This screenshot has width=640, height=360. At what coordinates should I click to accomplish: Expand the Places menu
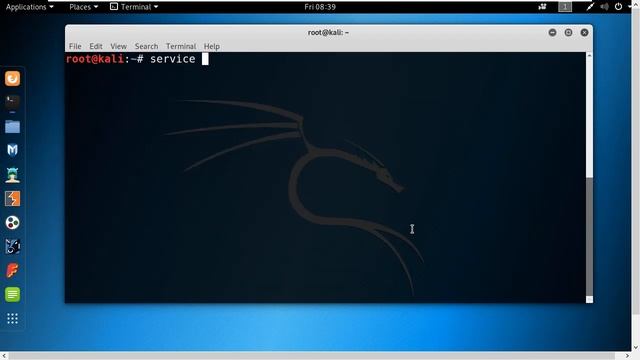pos(83,7)
